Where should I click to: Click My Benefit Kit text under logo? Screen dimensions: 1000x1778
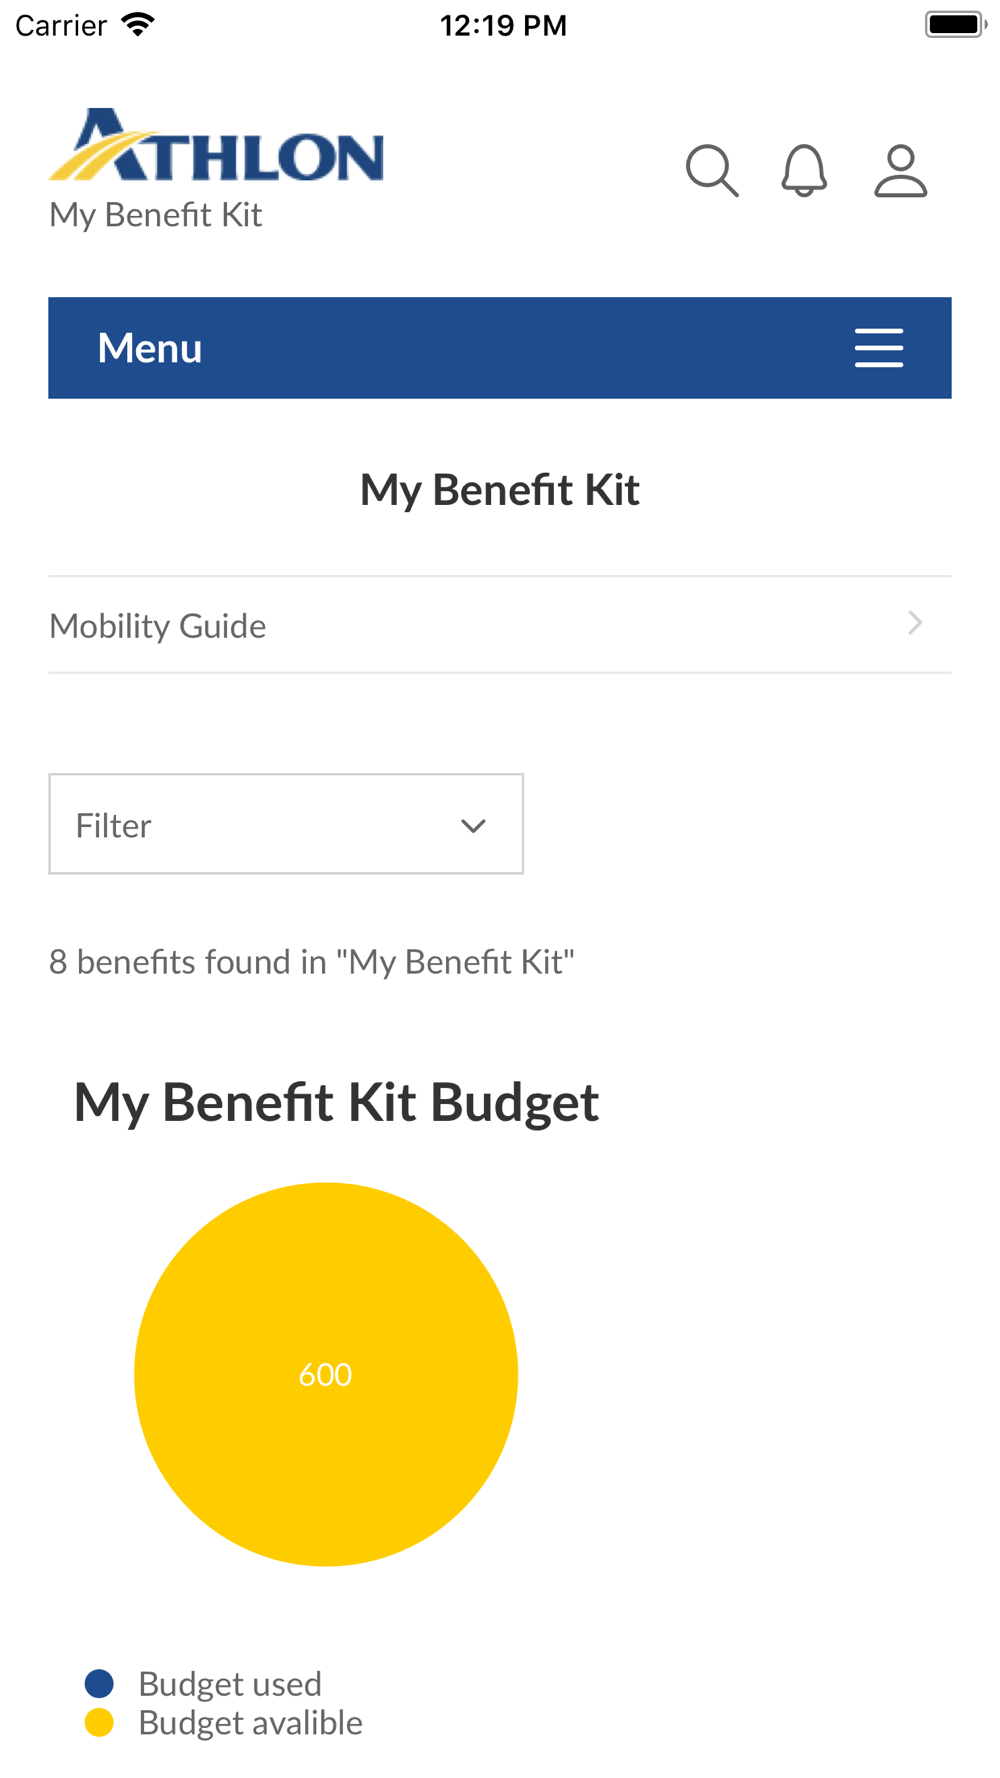click(x=156, y=215)
